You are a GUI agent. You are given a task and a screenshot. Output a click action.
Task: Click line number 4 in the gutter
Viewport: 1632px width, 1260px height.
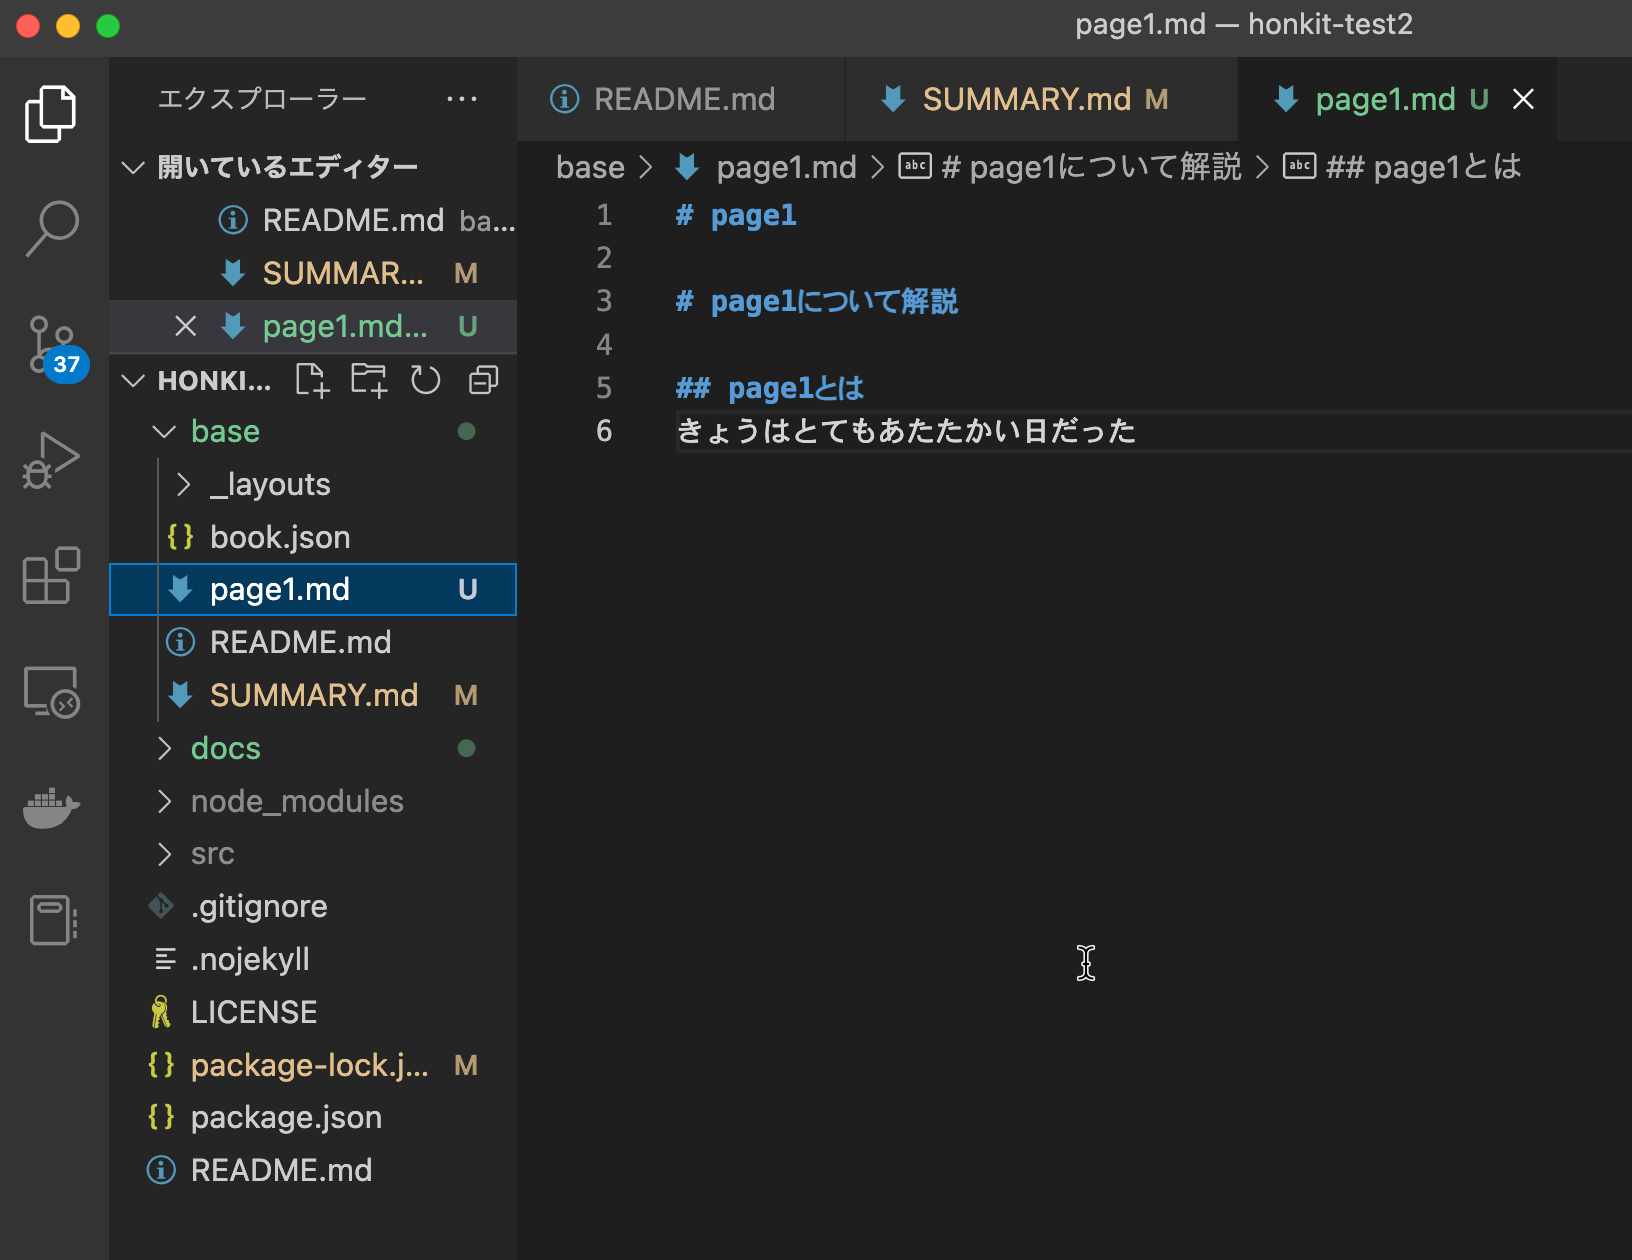coord(604,345)
